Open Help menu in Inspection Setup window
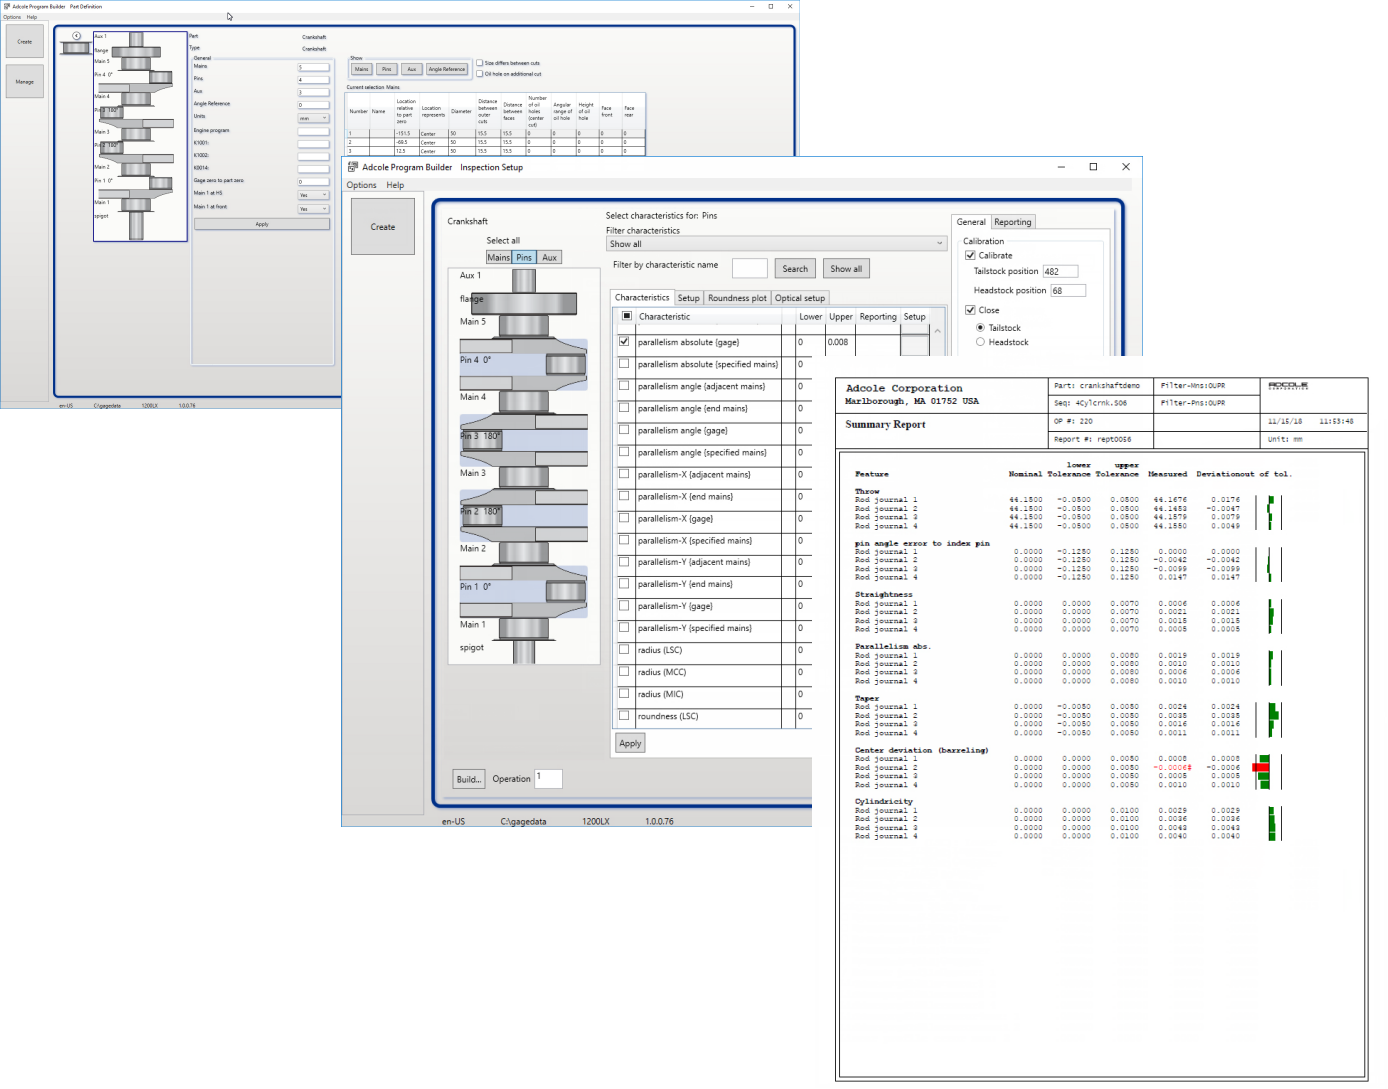This screenshot has height=1089, width=1388. tap(395, 185)
